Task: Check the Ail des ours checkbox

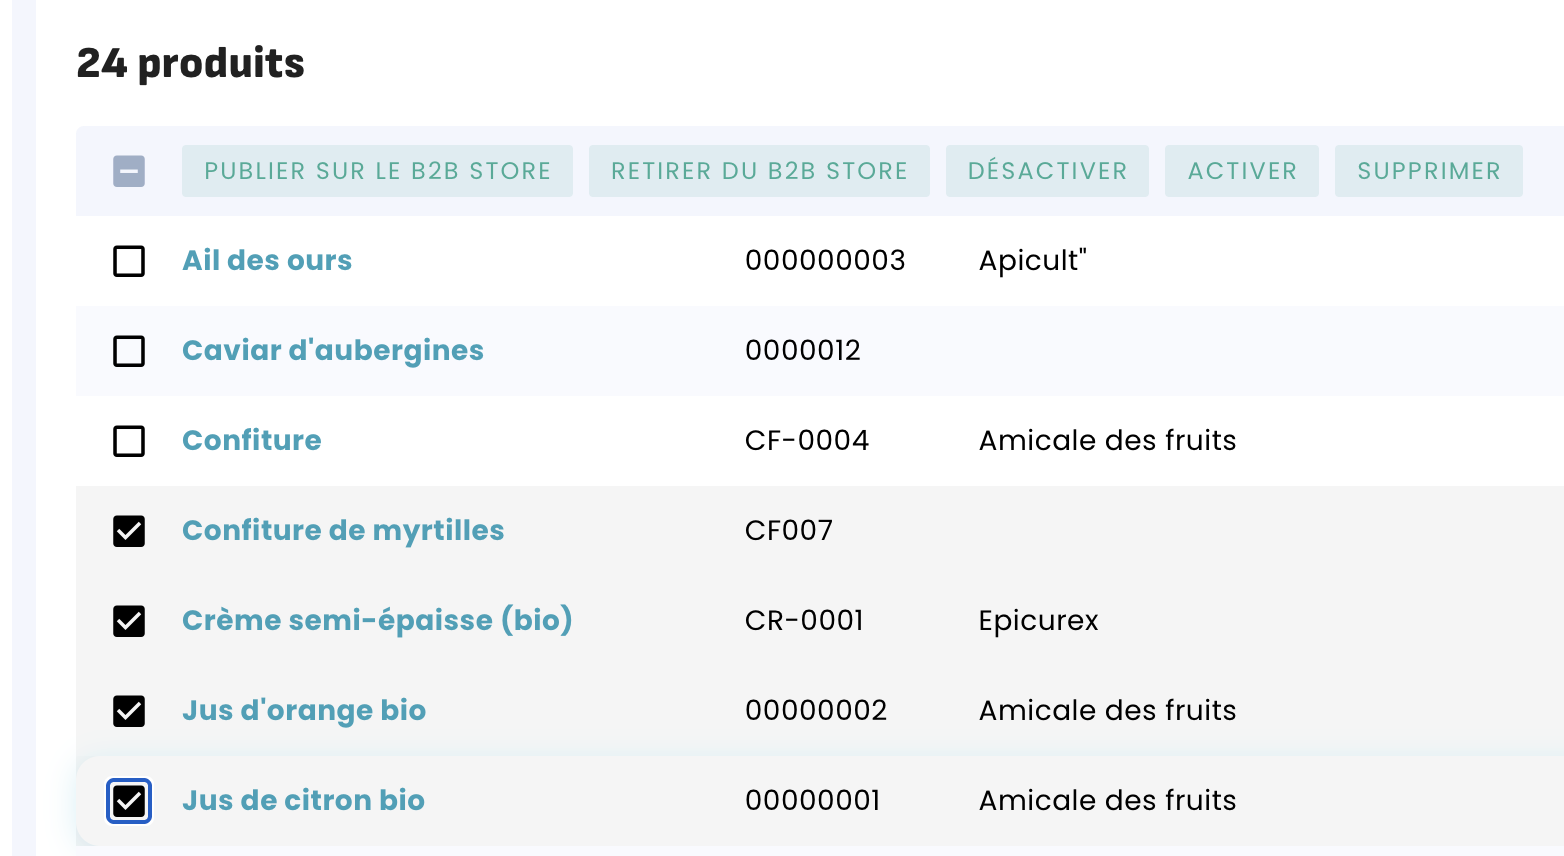Action: pyautogui.click(x=129, y=261)
